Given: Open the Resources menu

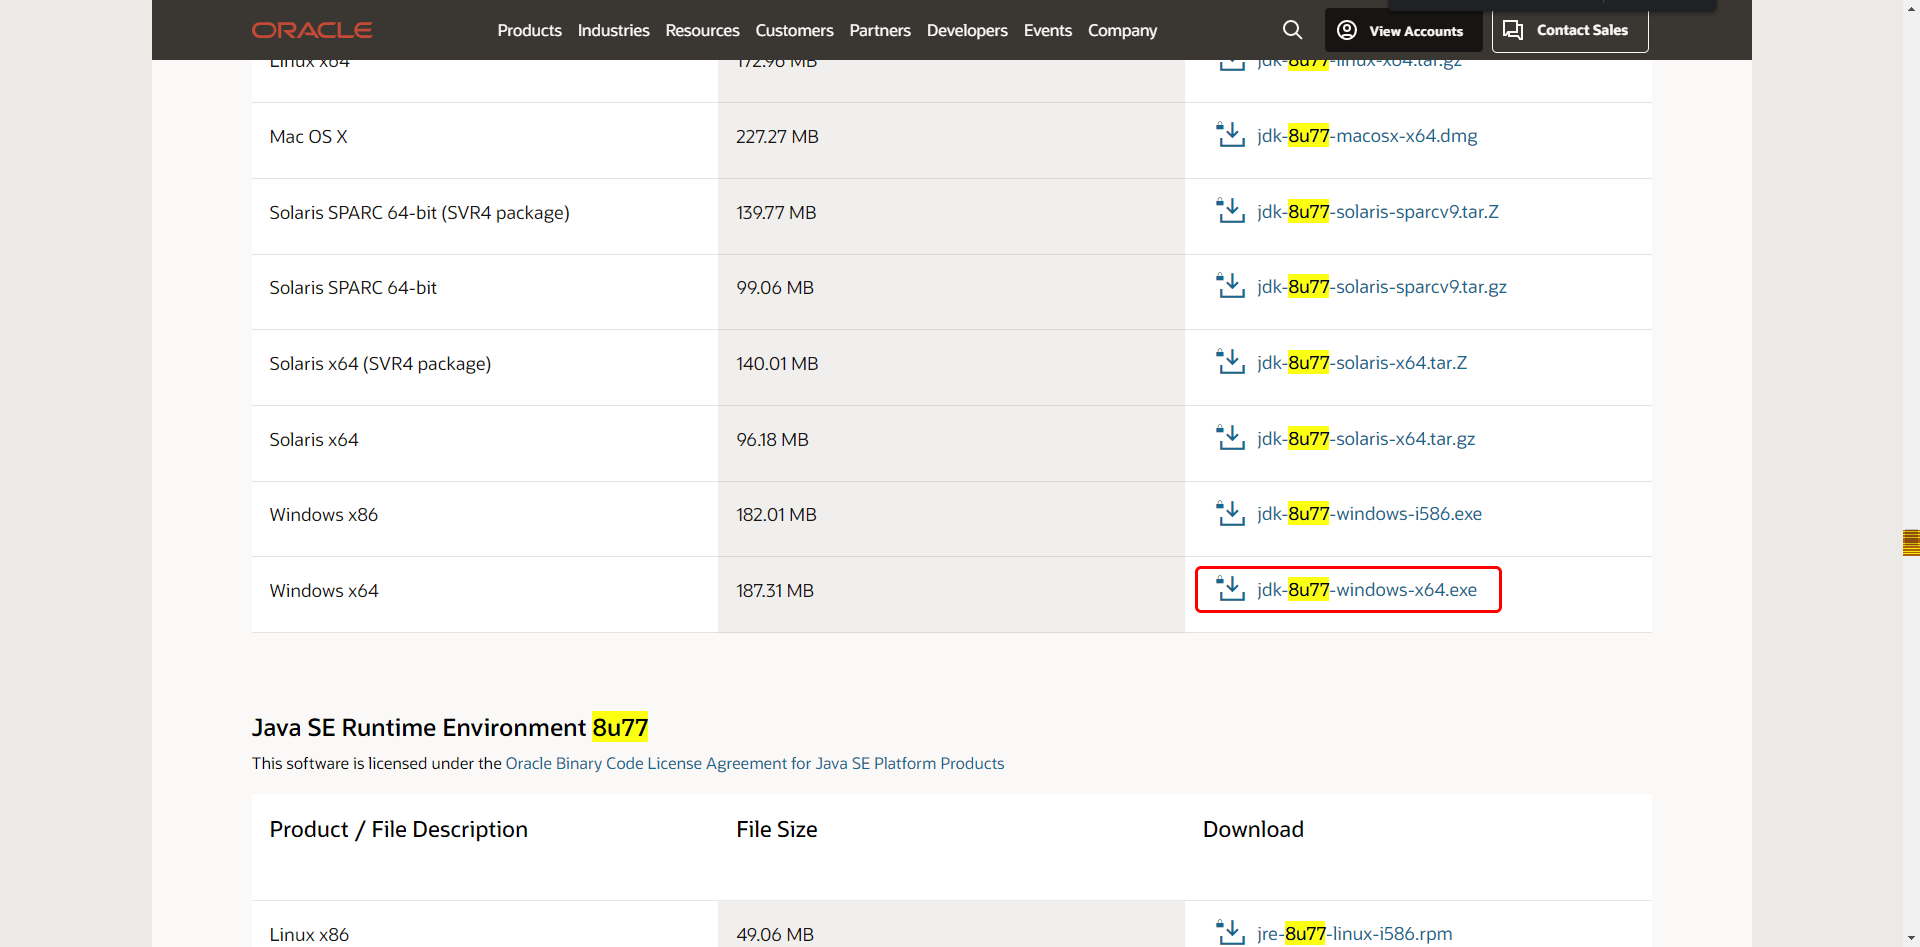Looking at the screenshot, I should click(x=702, y=30).
